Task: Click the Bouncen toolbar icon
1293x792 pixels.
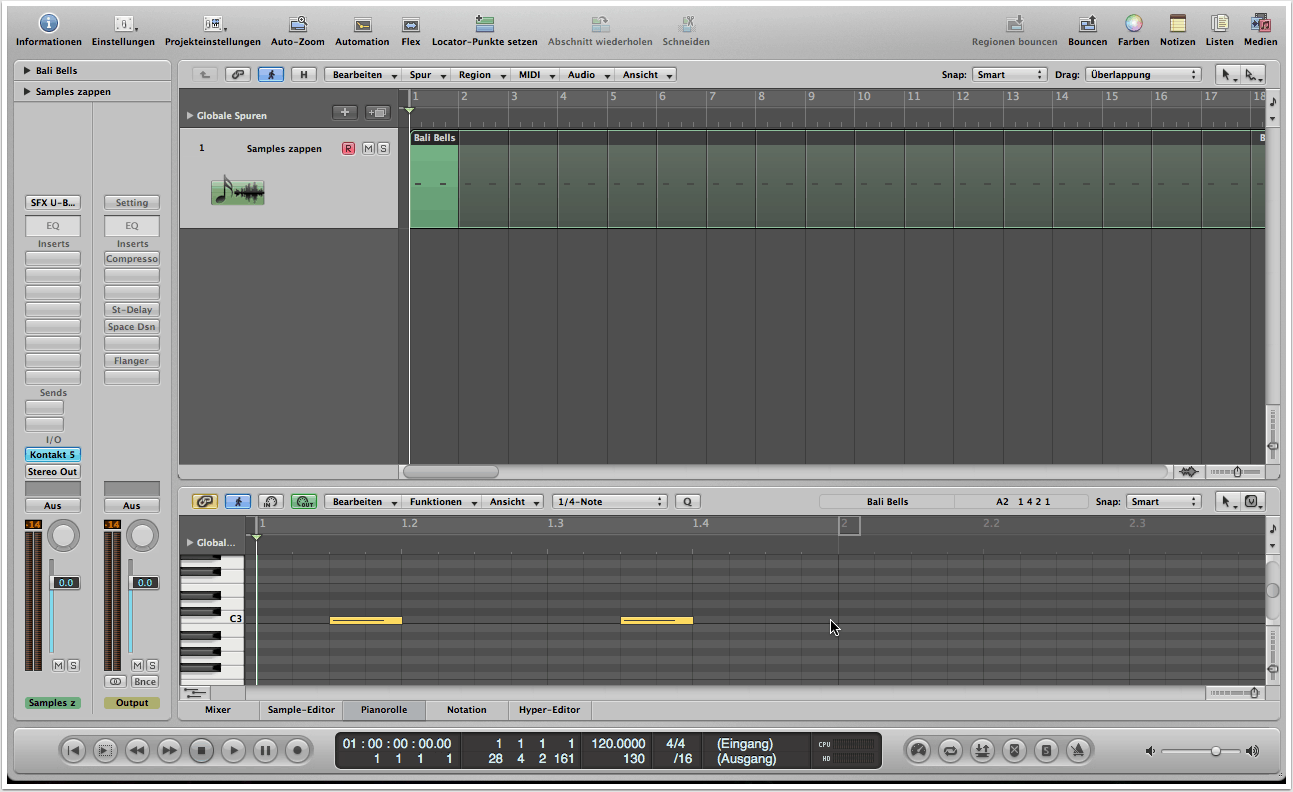Action: coord(1087,24)
